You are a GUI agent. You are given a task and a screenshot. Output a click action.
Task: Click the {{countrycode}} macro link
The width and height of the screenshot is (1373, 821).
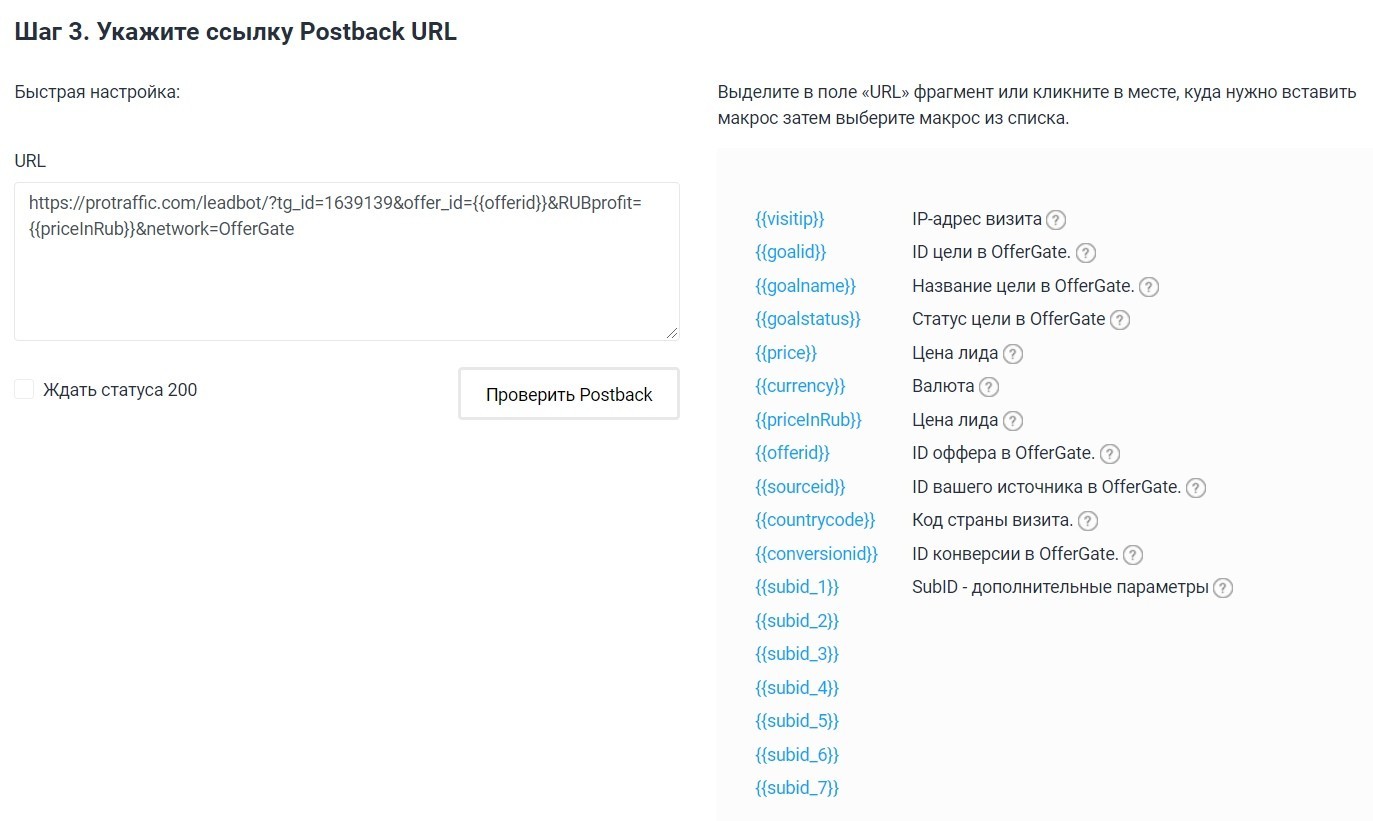(815, 520)
